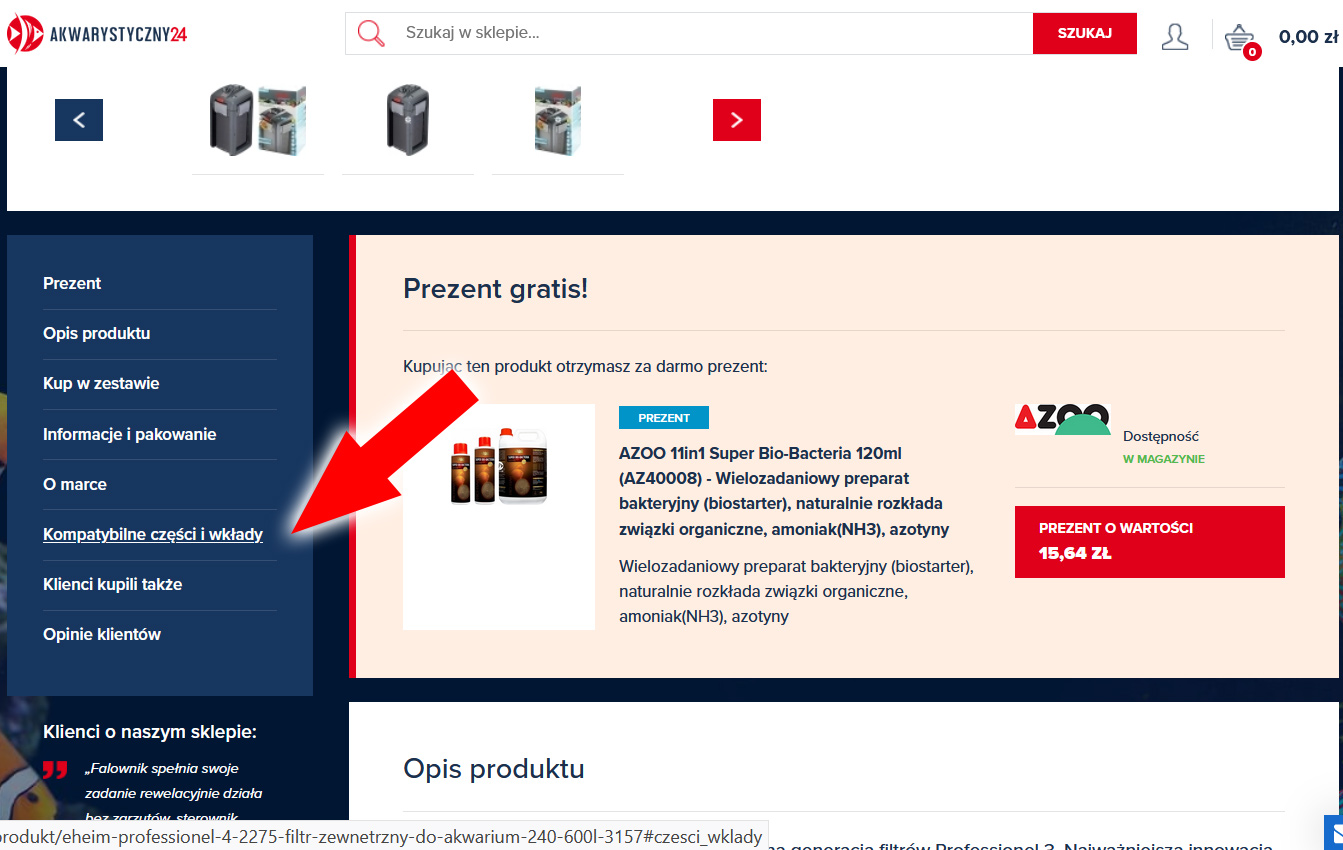This screenshot has width=1343, height=850.
Task: Jump to Opis produktu in sidebar
Action: coord(96,333)
